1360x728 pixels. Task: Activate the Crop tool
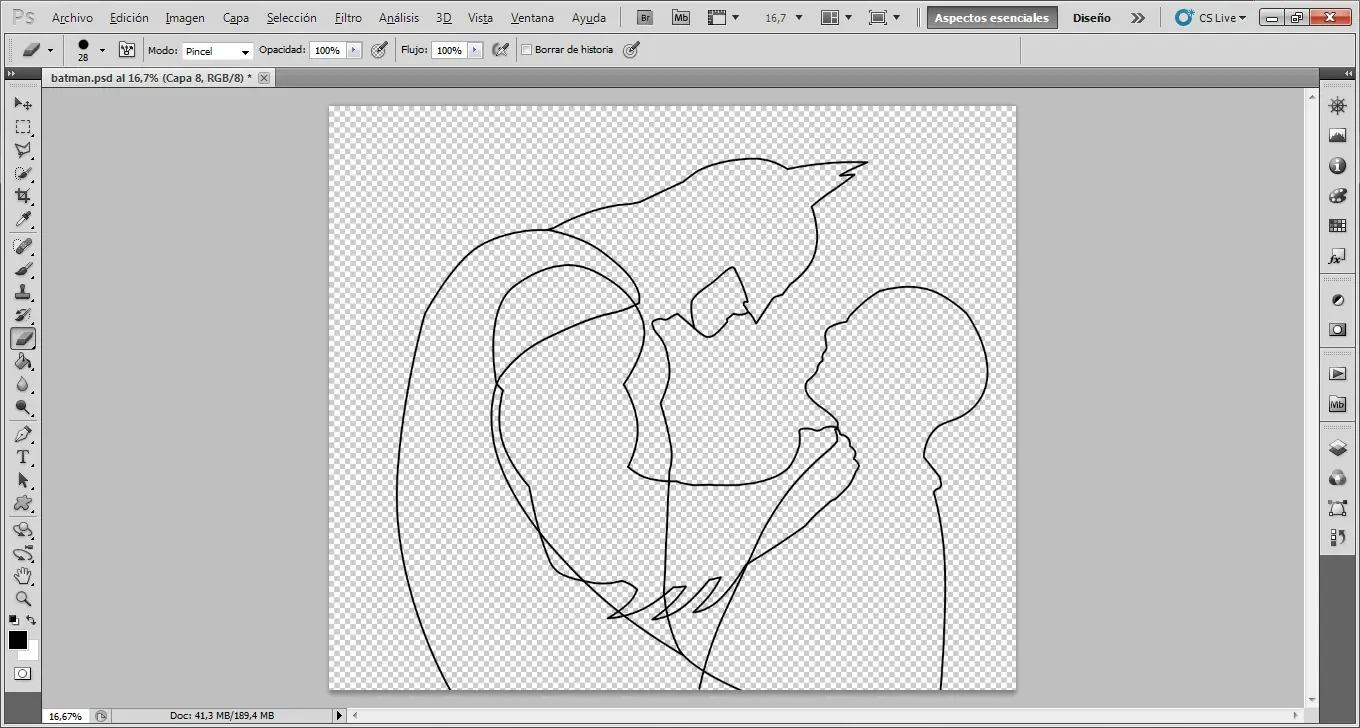(x=24, y=197)
